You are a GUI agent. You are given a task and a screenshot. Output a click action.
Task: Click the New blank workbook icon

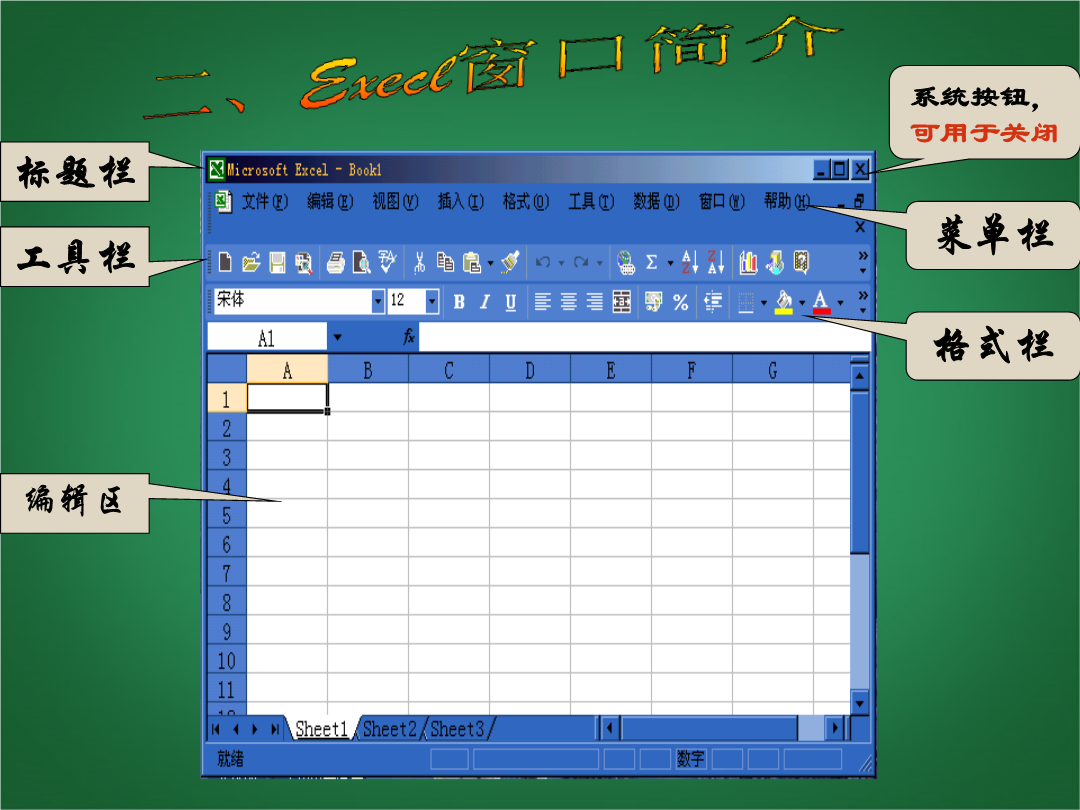[225, 262]
